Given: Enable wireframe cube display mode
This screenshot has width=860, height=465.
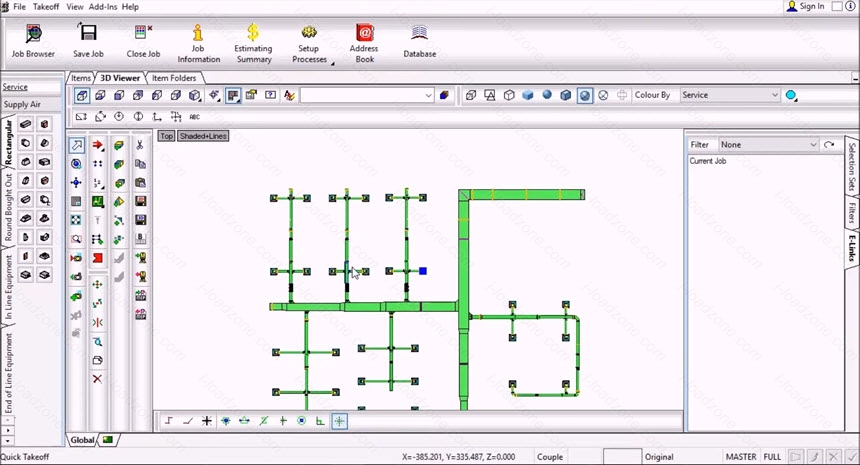Looking at the screenshot, I should pyautogui.click(x=509, y=95).
